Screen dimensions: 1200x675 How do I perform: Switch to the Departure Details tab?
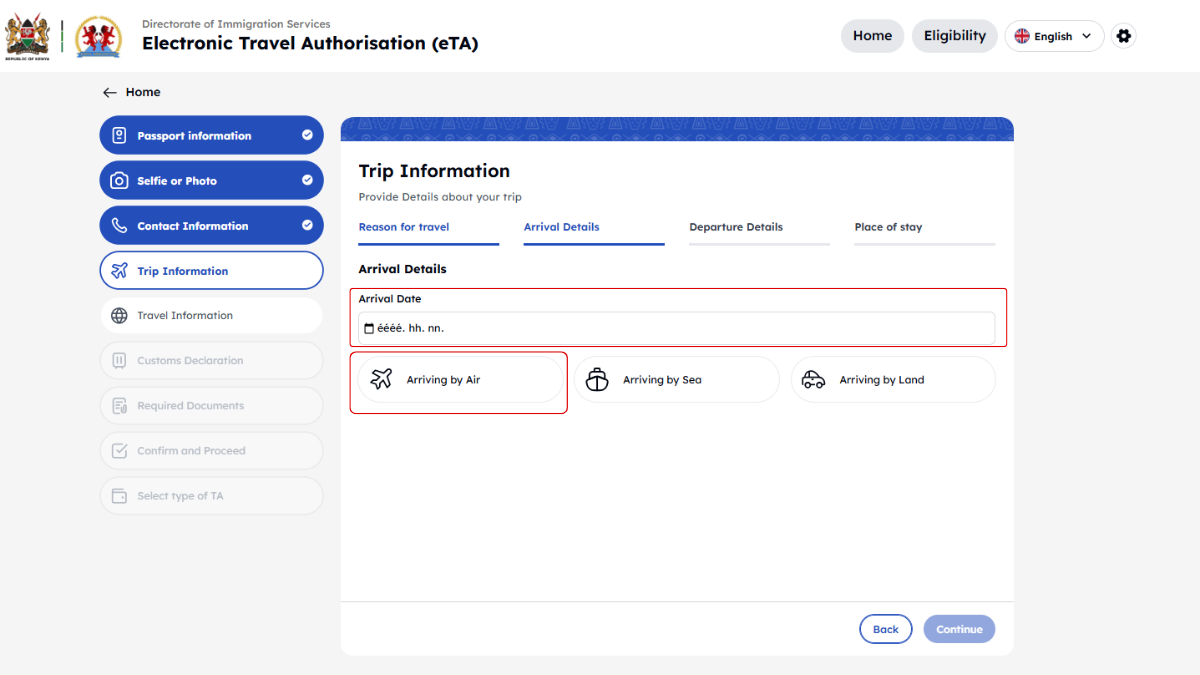coord(736,227)
